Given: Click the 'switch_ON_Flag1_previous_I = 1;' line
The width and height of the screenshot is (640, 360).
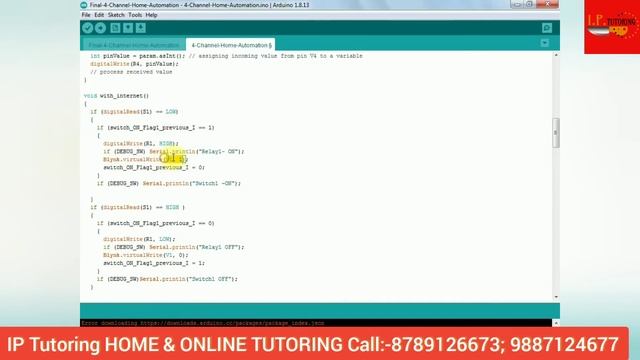Looking at the screenshot, I should tap(154, 263).
